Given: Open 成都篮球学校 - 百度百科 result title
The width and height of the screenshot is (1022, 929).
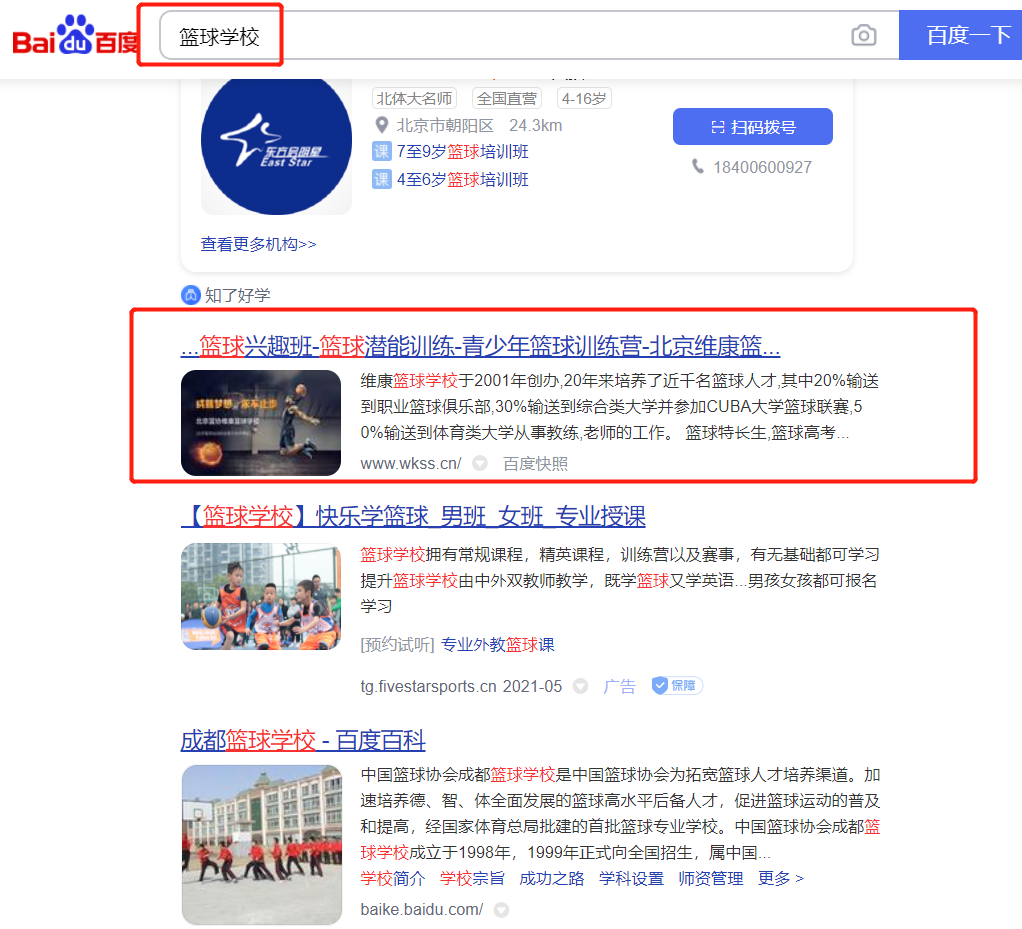Looking at the screenshot, I should (x=303, y=741).
